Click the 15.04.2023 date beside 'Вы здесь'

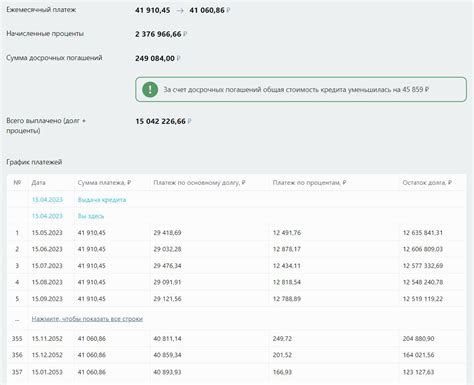47,216
